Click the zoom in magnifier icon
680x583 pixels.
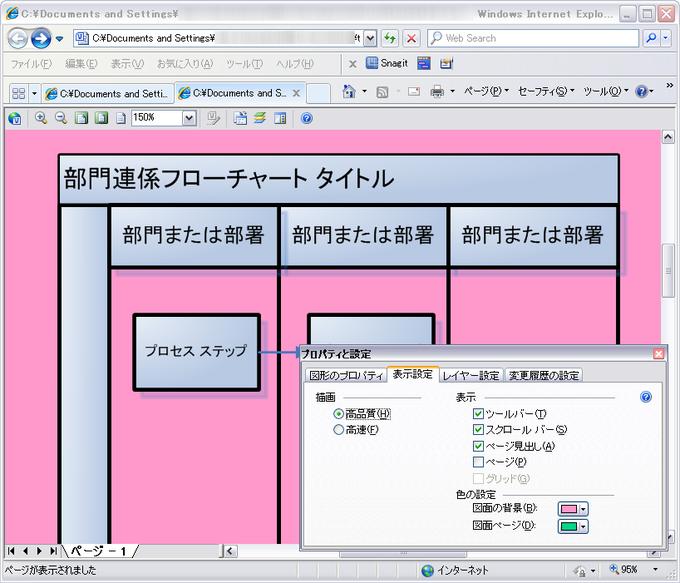click(x=41, y=118)
